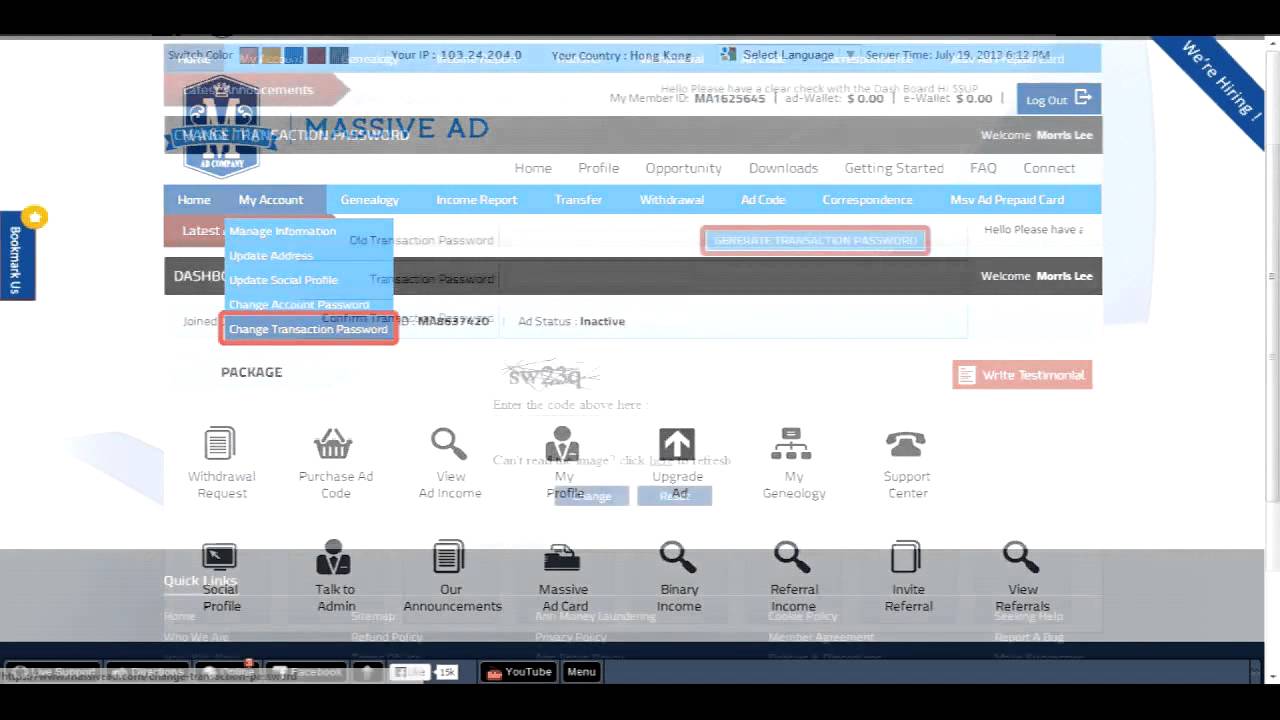Click the Invite Referral icon
Viewport: 1280px width, 720px height.
(906, 557)
